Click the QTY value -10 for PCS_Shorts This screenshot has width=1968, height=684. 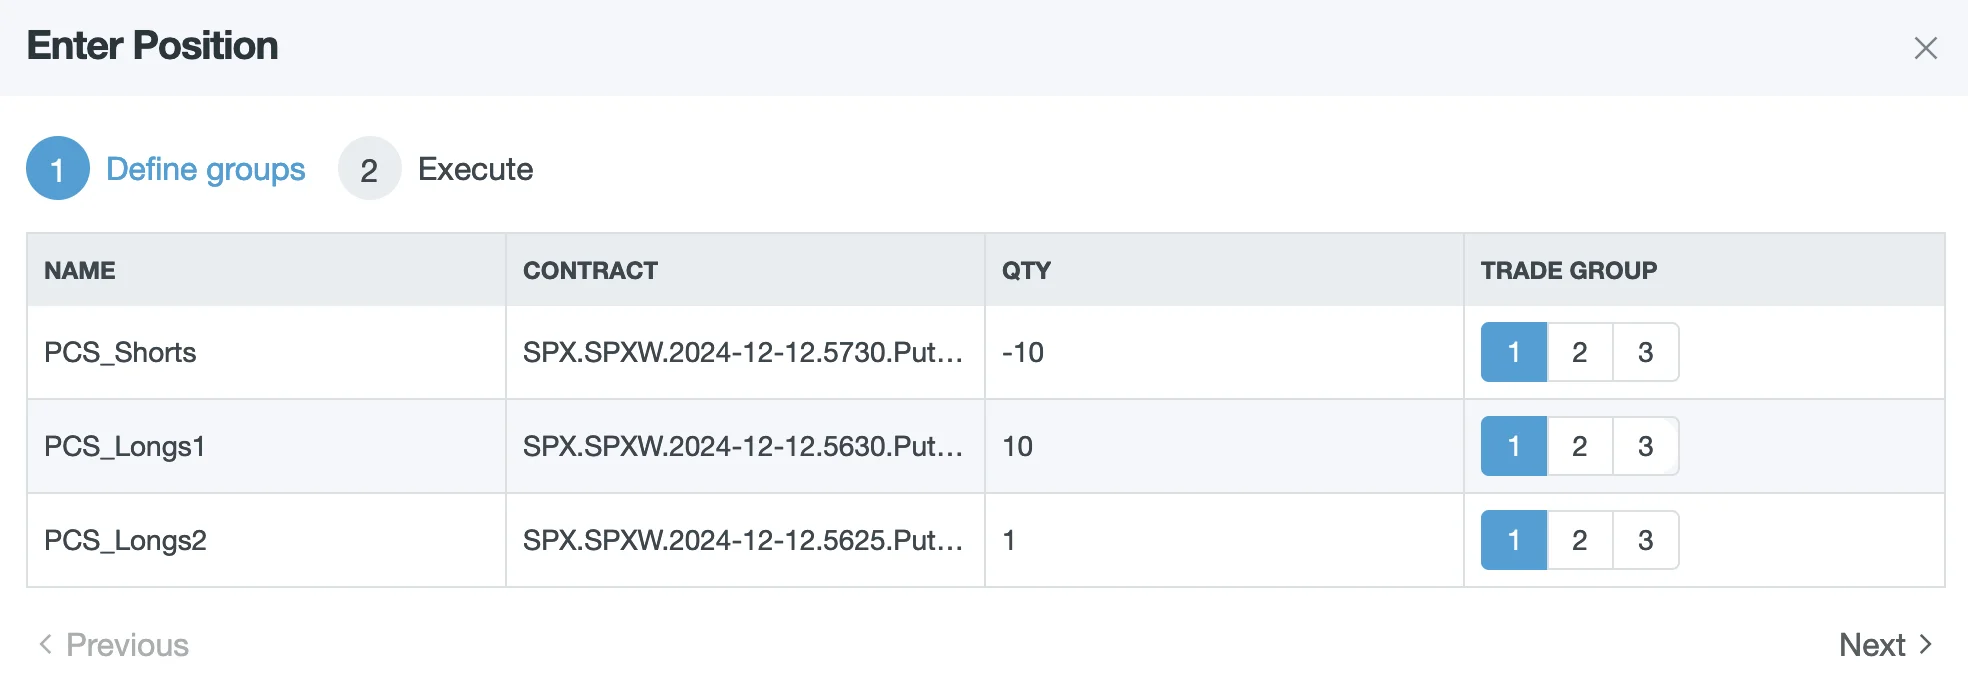pos(1022,352)
